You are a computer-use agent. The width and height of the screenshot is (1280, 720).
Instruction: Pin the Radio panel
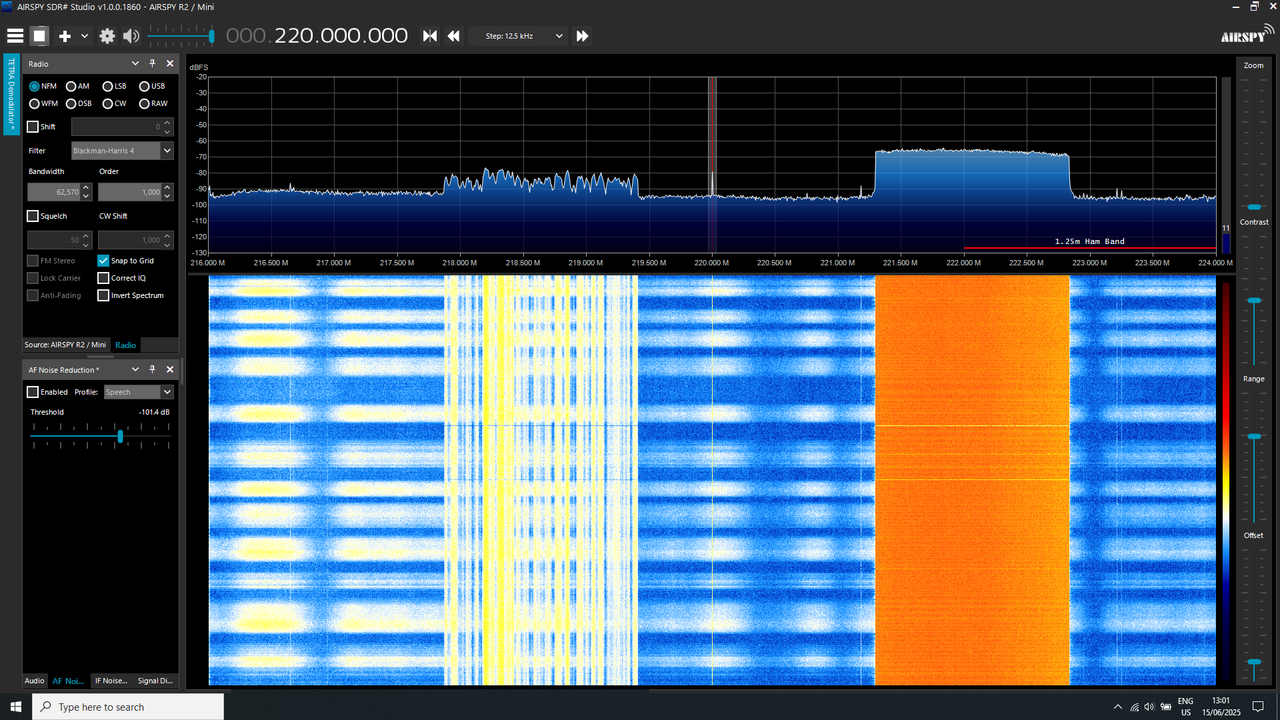coord(152,63)
